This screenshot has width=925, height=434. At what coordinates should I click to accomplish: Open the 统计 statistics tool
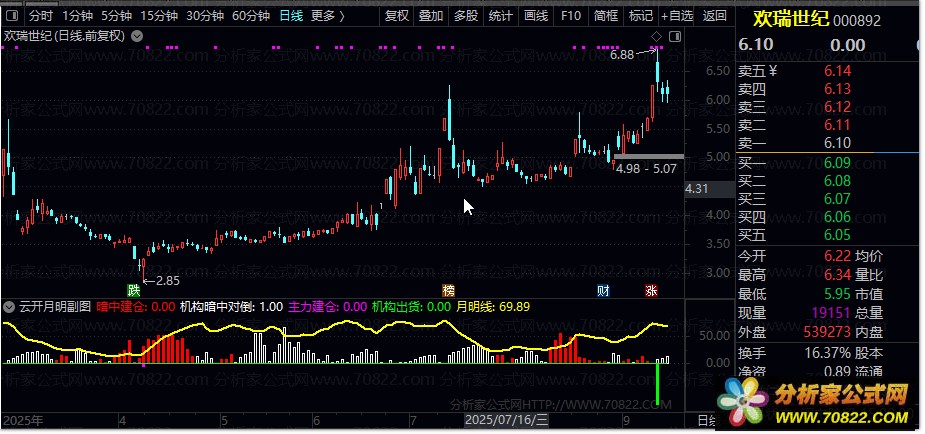click(x=500, y=15)
